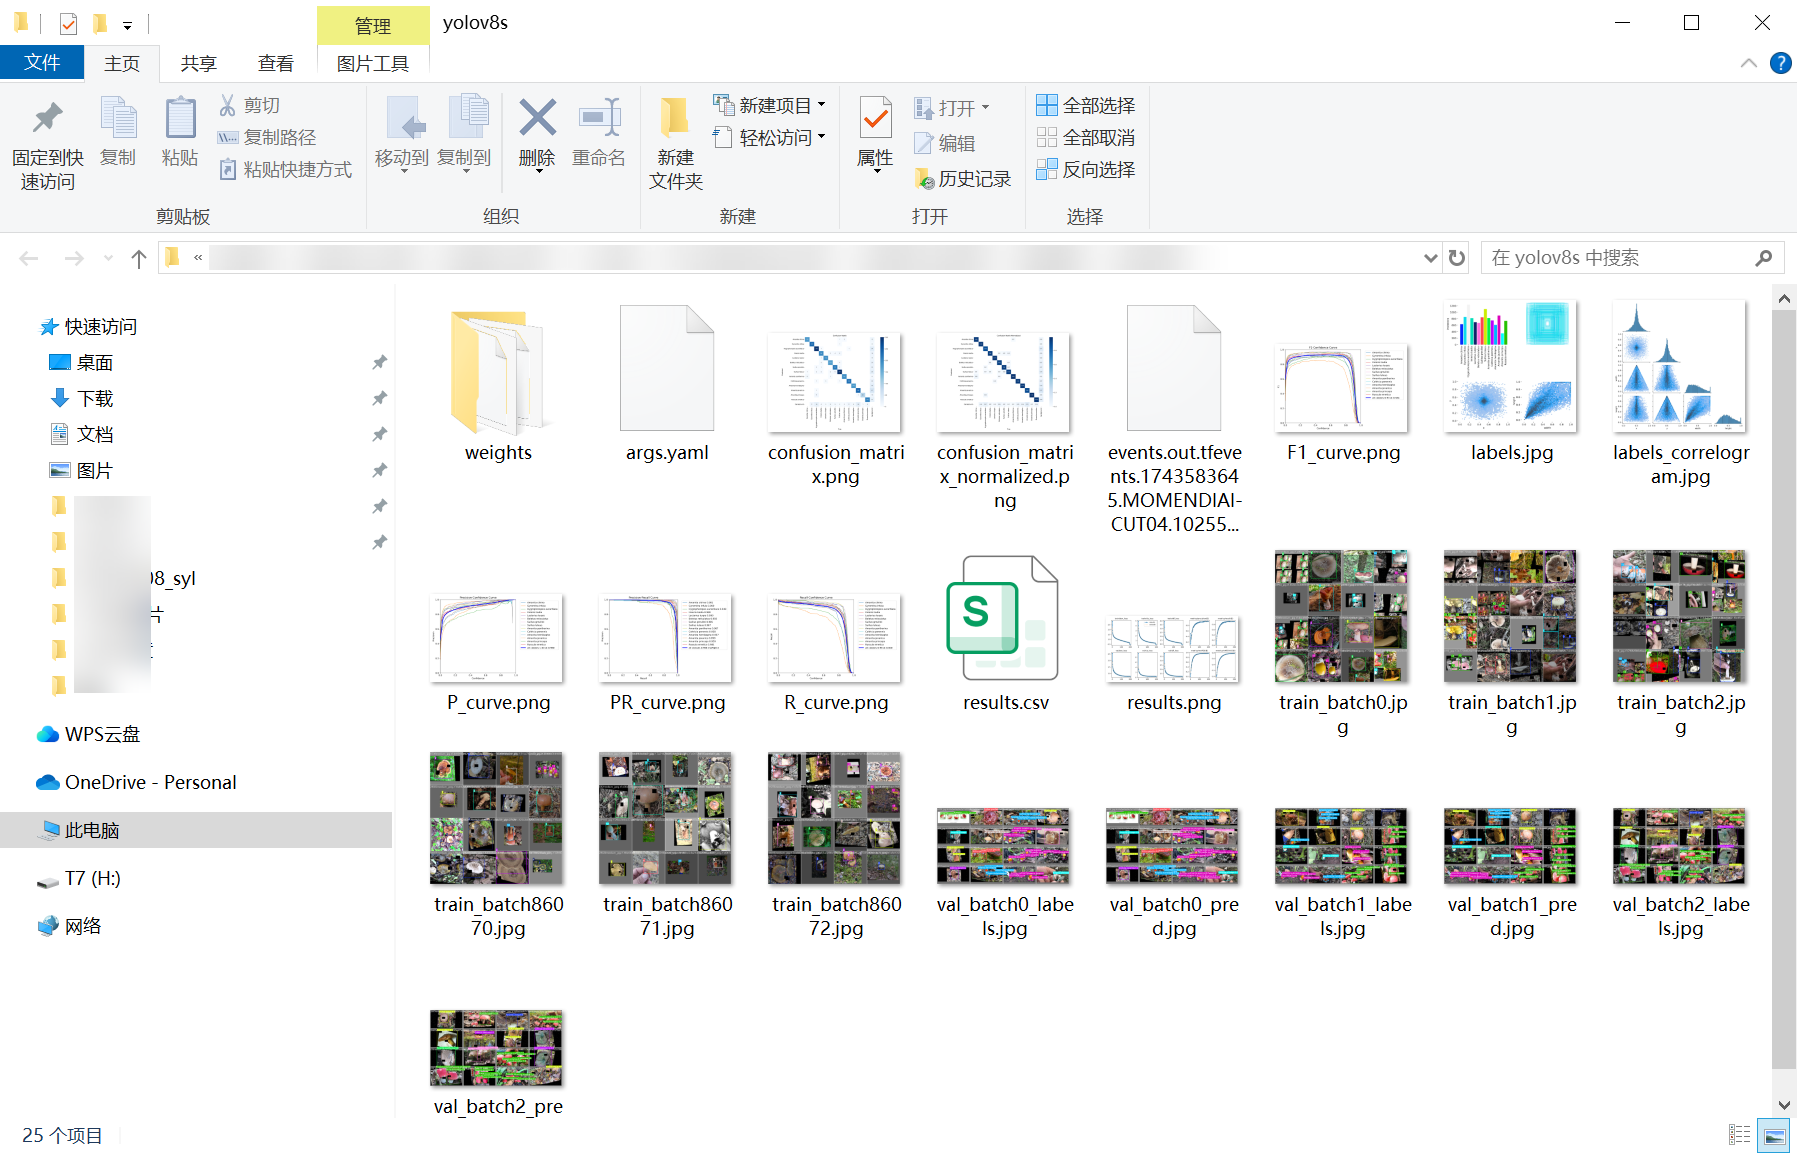The image size is (1797, 1153).
Task: Expand the Open (打开) dropdown arrow
Action: pos(986,108)
